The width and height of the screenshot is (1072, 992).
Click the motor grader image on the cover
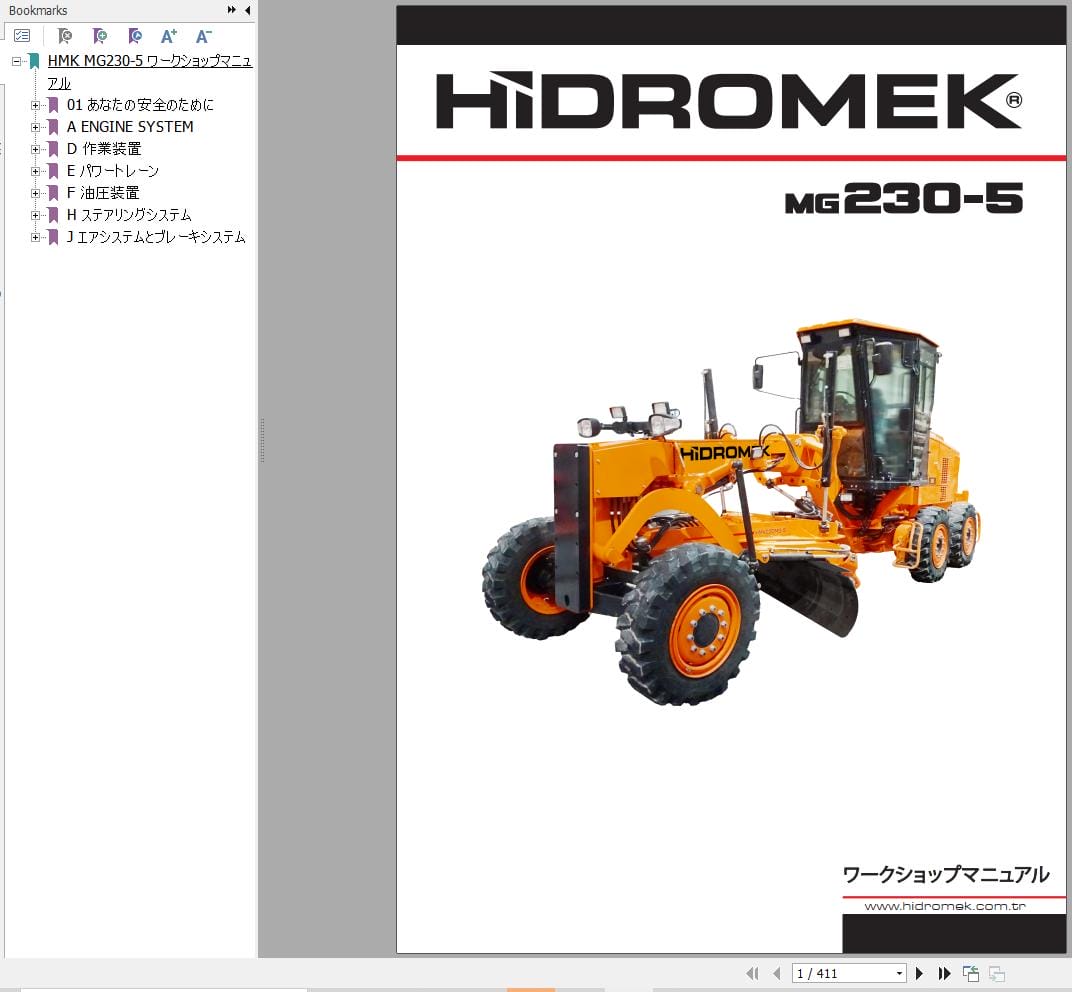(732, 511)
